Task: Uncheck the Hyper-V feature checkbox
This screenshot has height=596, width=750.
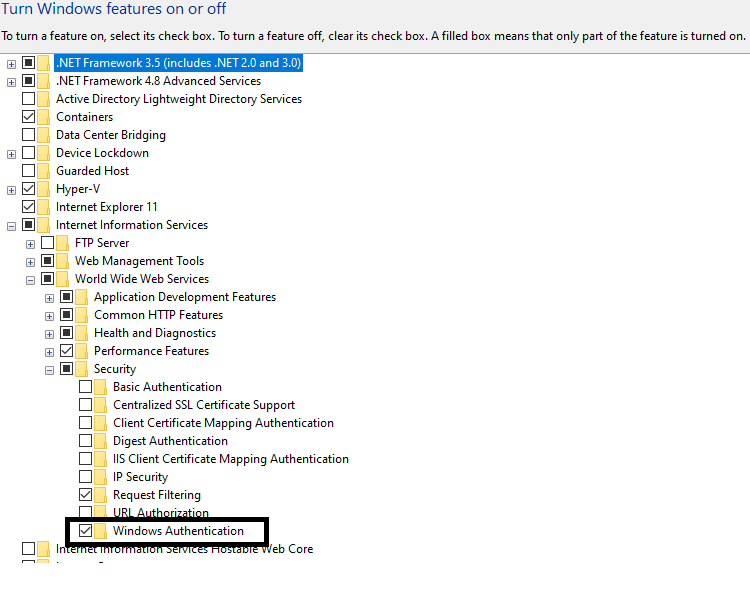Action: (29, 188)
